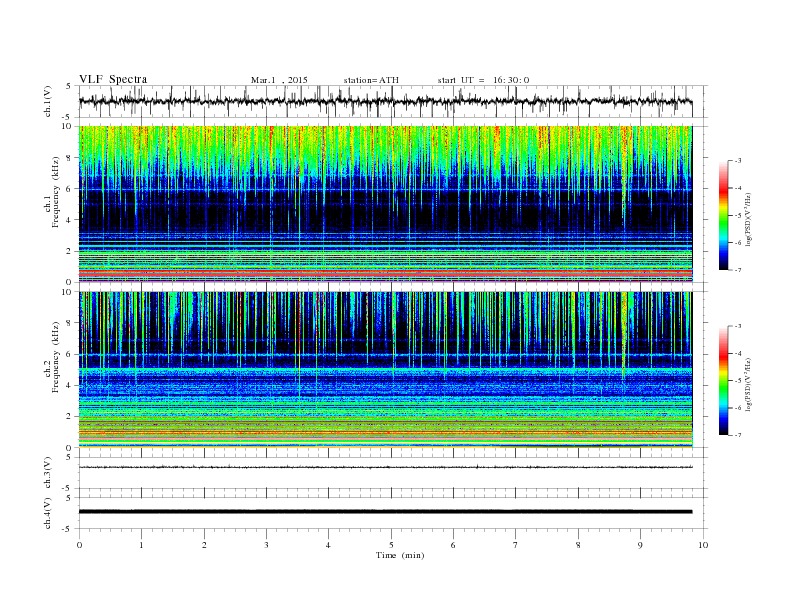Click the date text "Mar.1 , 2015"
792x612 pixels.
[x=279, y=80]
